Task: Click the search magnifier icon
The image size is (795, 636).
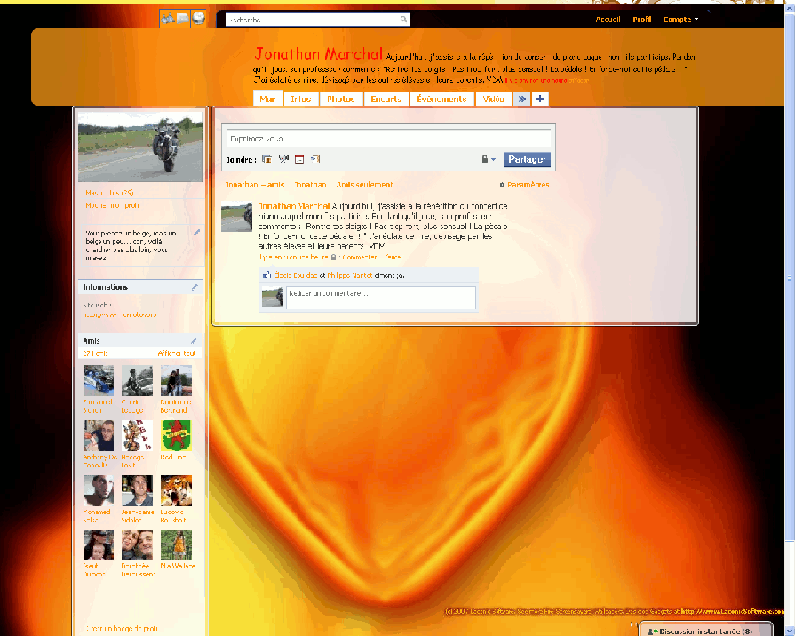Action: 404,19
